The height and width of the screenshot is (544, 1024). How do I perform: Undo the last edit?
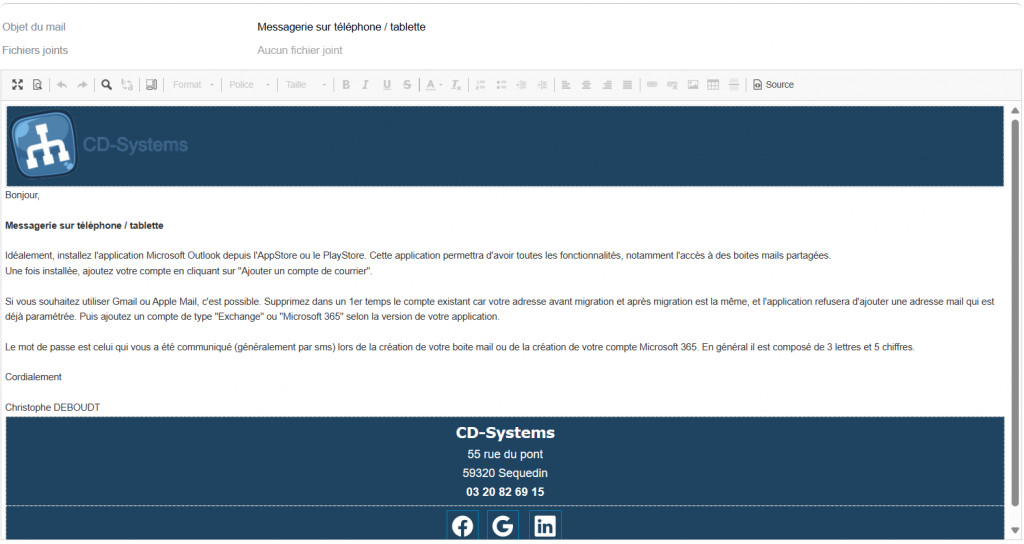[62, 85]
